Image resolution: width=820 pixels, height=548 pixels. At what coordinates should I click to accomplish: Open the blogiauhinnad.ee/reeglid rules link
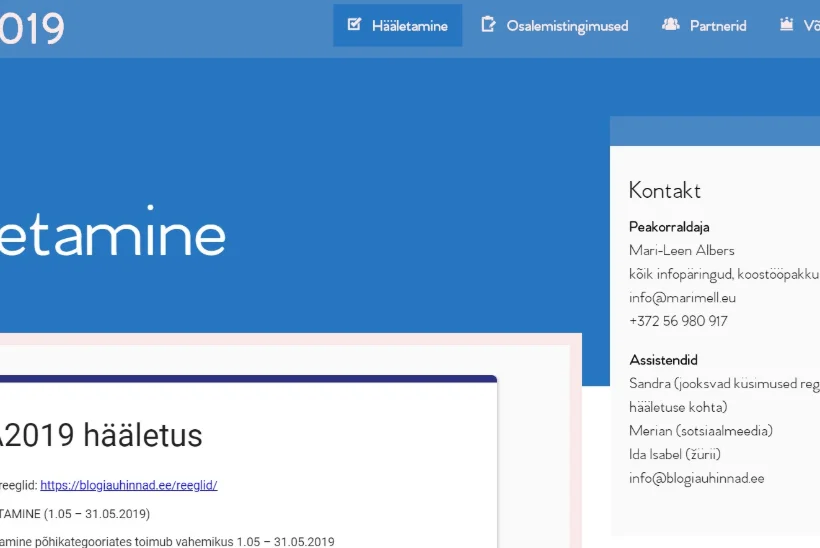coord(128,485)
